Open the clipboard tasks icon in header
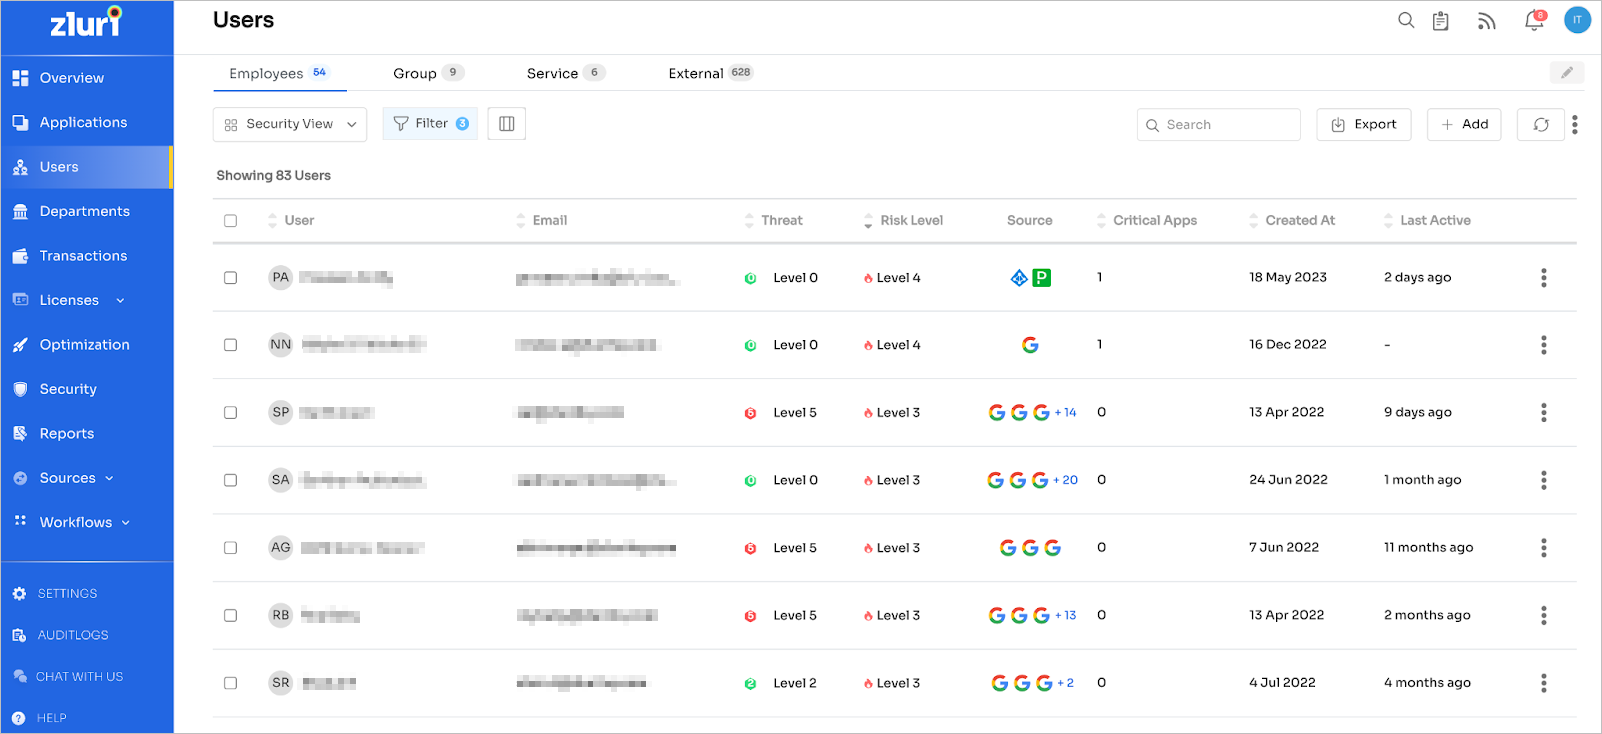Screen dimensions: 1602x734 (x=1441, y=21)
